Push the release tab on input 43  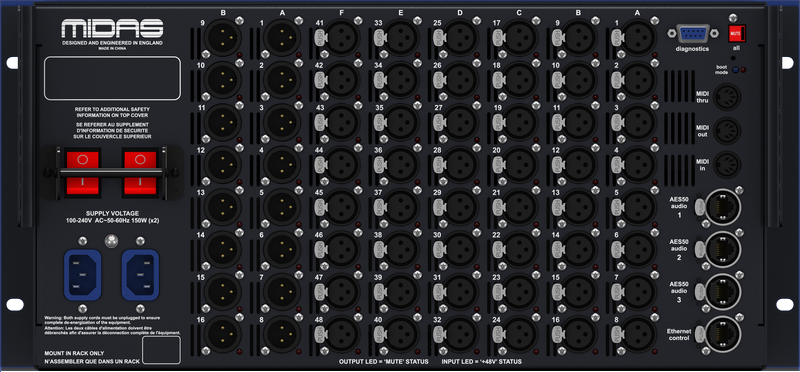point(320,121)
